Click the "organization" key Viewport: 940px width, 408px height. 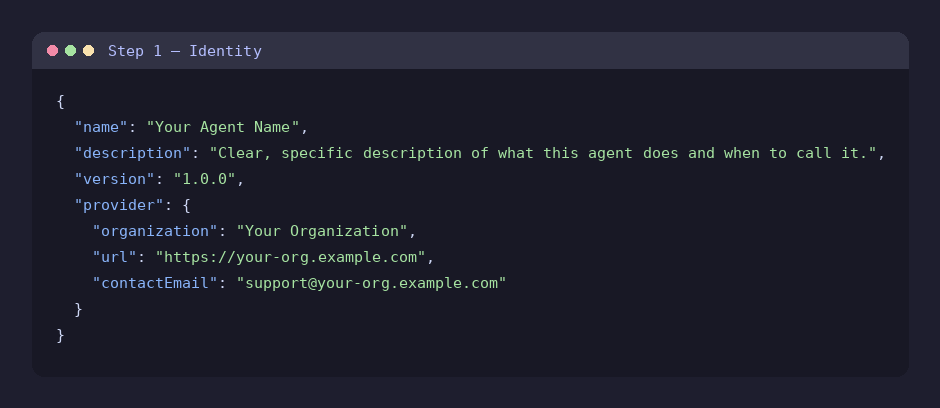click(155, 231)
